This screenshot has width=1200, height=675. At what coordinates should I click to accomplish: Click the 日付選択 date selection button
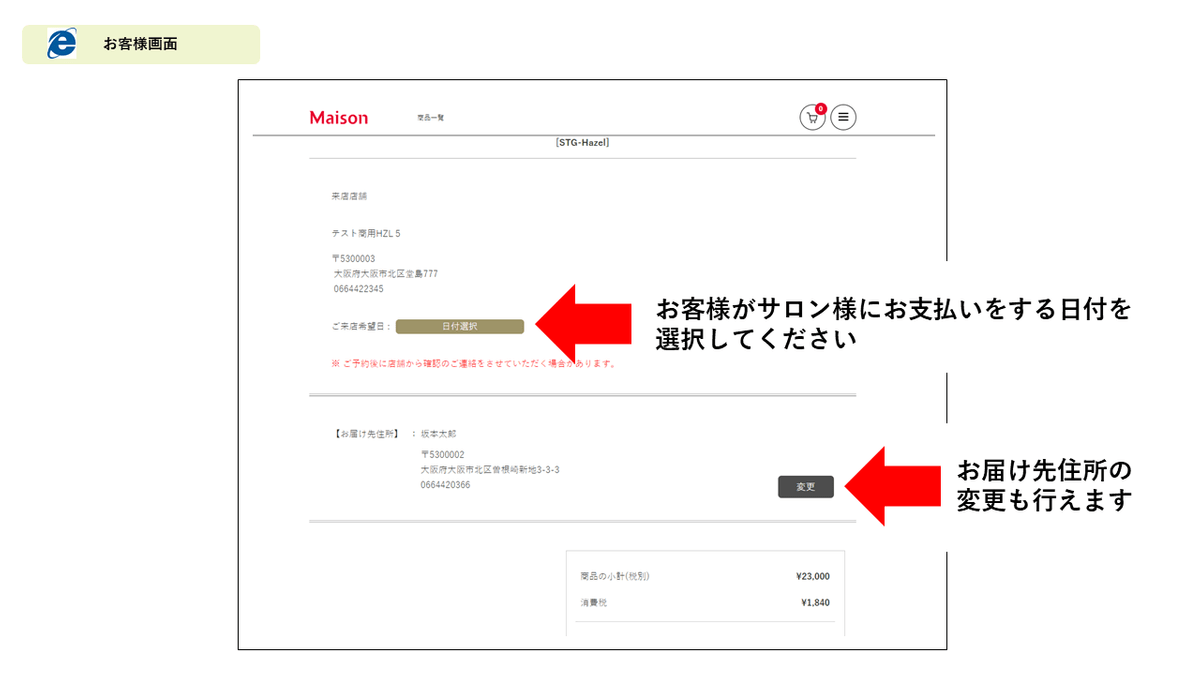pos(460,326)
